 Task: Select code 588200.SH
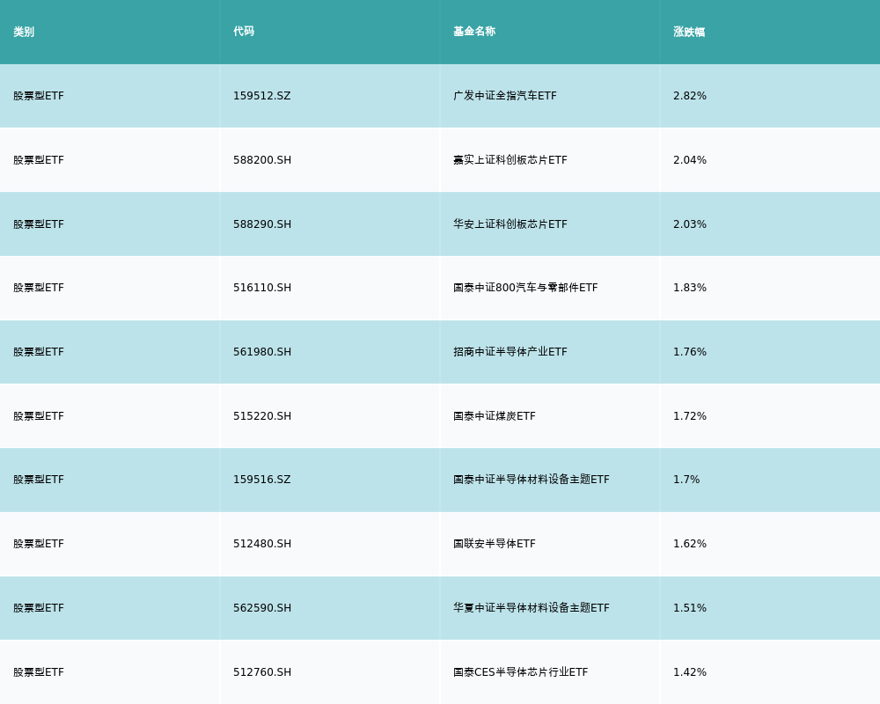click(x=262, y=160)
